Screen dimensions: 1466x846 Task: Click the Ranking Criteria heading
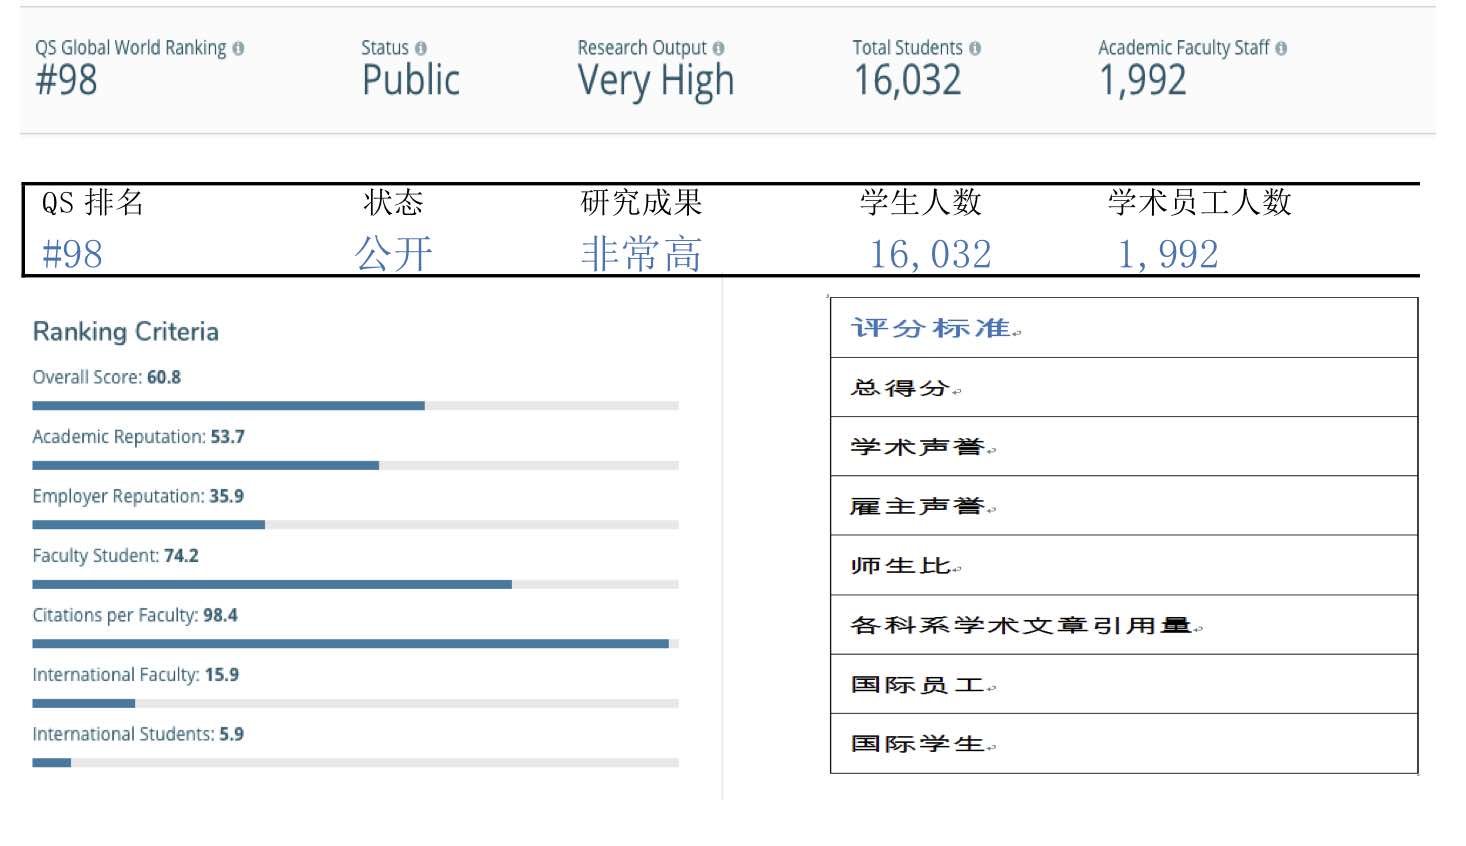126,332
